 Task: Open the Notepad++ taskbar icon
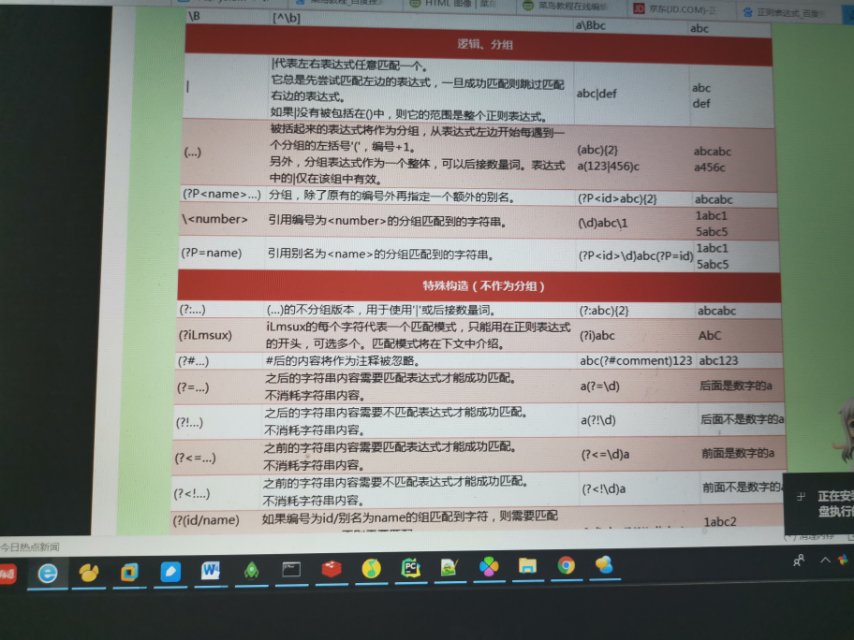[x=449, y=568]
